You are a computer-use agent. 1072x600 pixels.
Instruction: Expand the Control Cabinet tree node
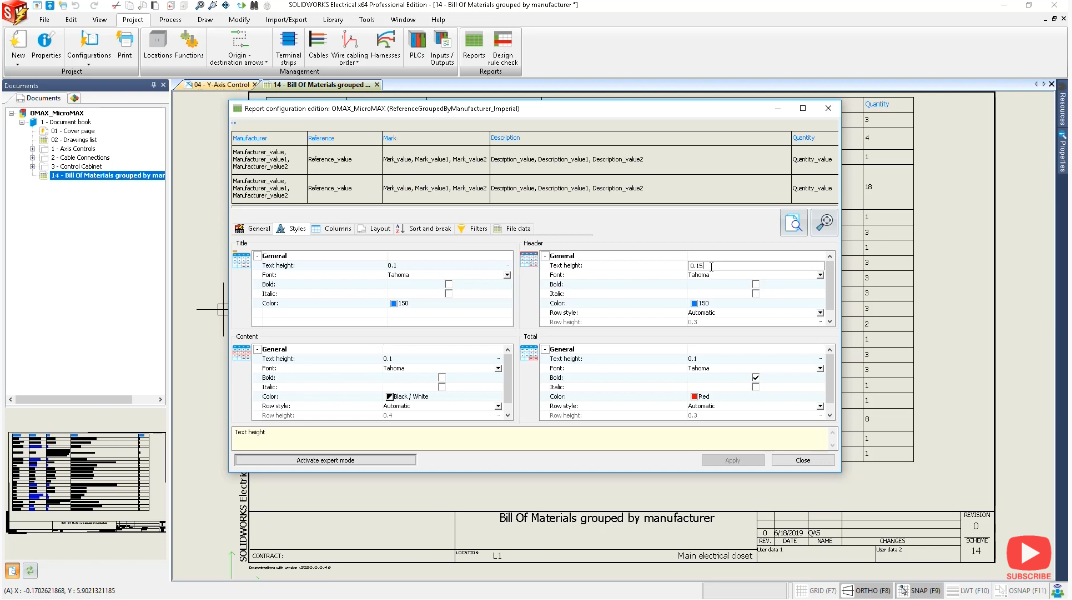pos(32,167)
